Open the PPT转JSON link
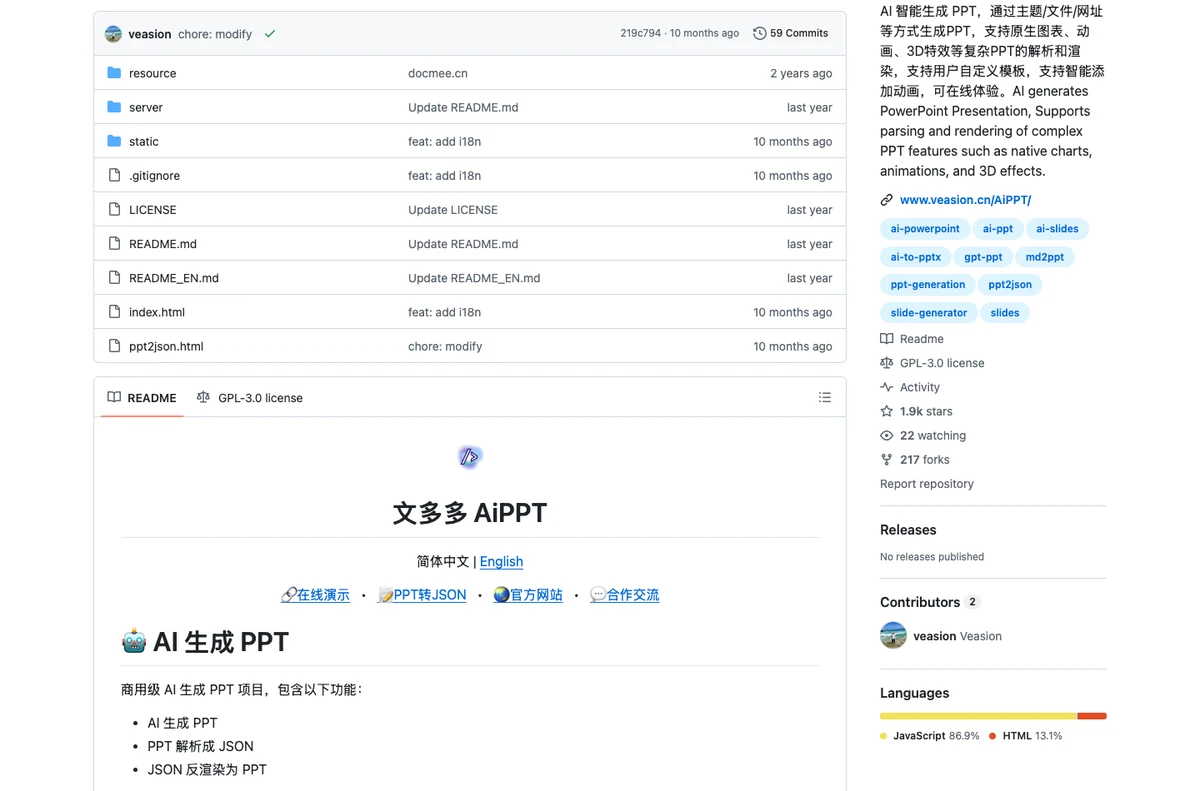The image size is (1200, 791). (x=422, y=595)
